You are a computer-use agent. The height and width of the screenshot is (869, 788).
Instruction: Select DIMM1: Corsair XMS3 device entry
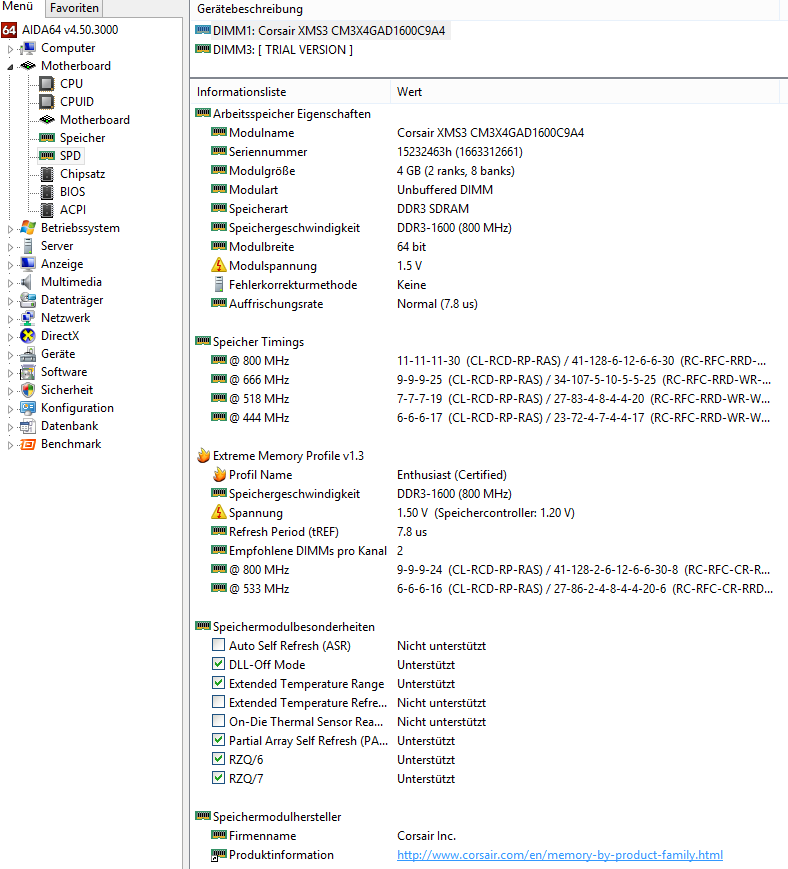321,30
